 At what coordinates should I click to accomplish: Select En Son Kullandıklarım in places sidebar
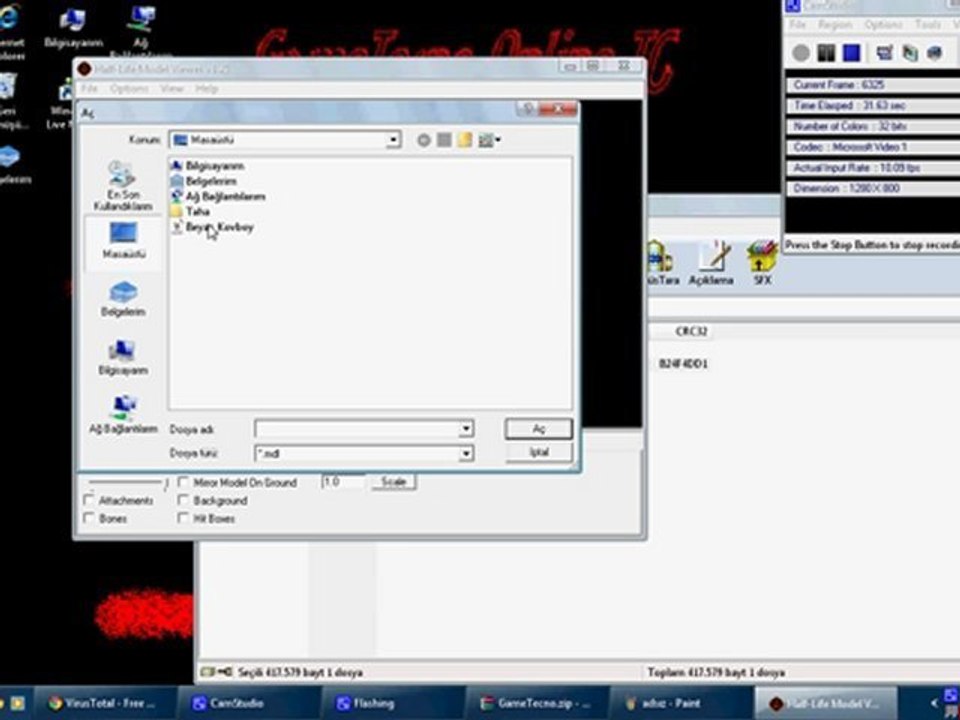123,186
